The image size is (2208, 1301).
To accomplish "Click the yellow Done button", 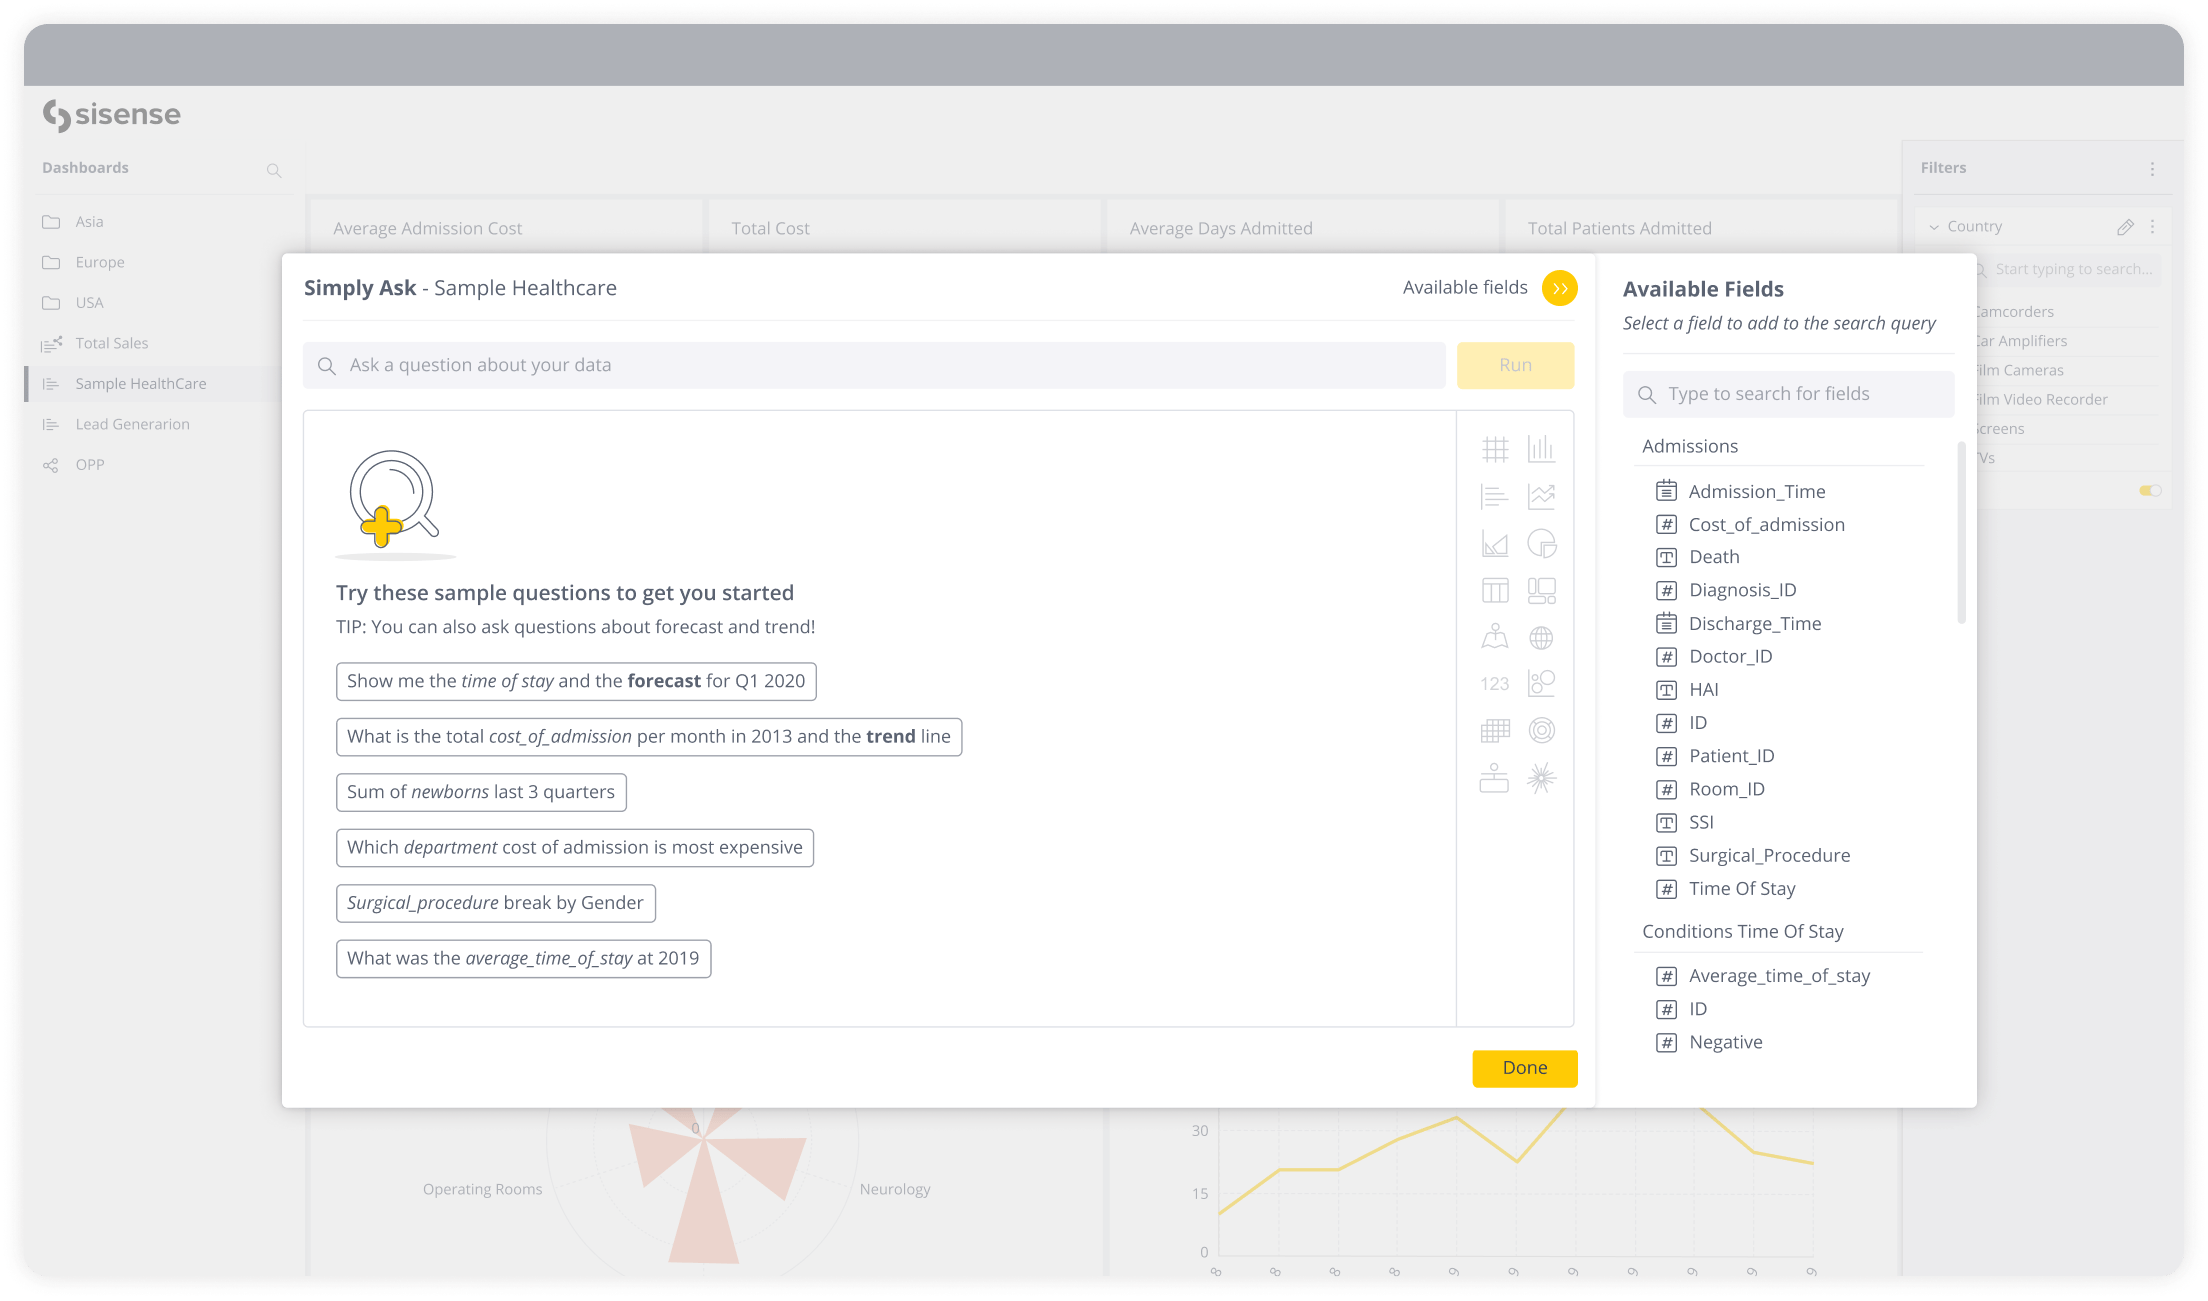I will (x=1524, y=1068).
